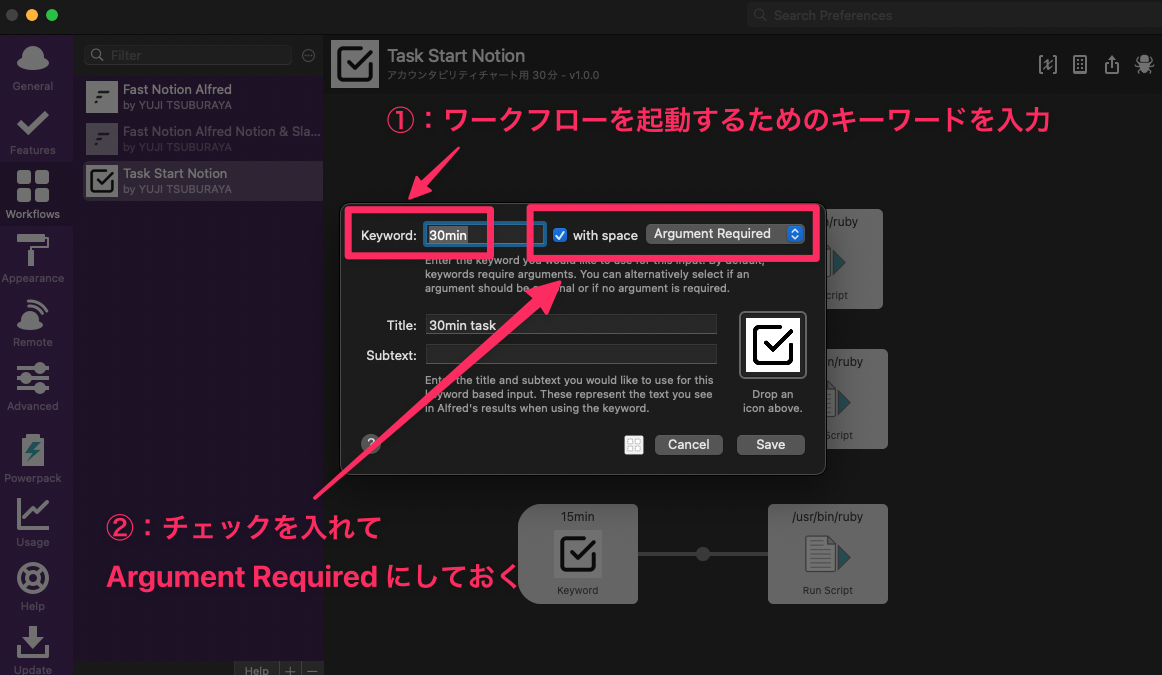Open the dialog help question mark button

pos(371,443)
